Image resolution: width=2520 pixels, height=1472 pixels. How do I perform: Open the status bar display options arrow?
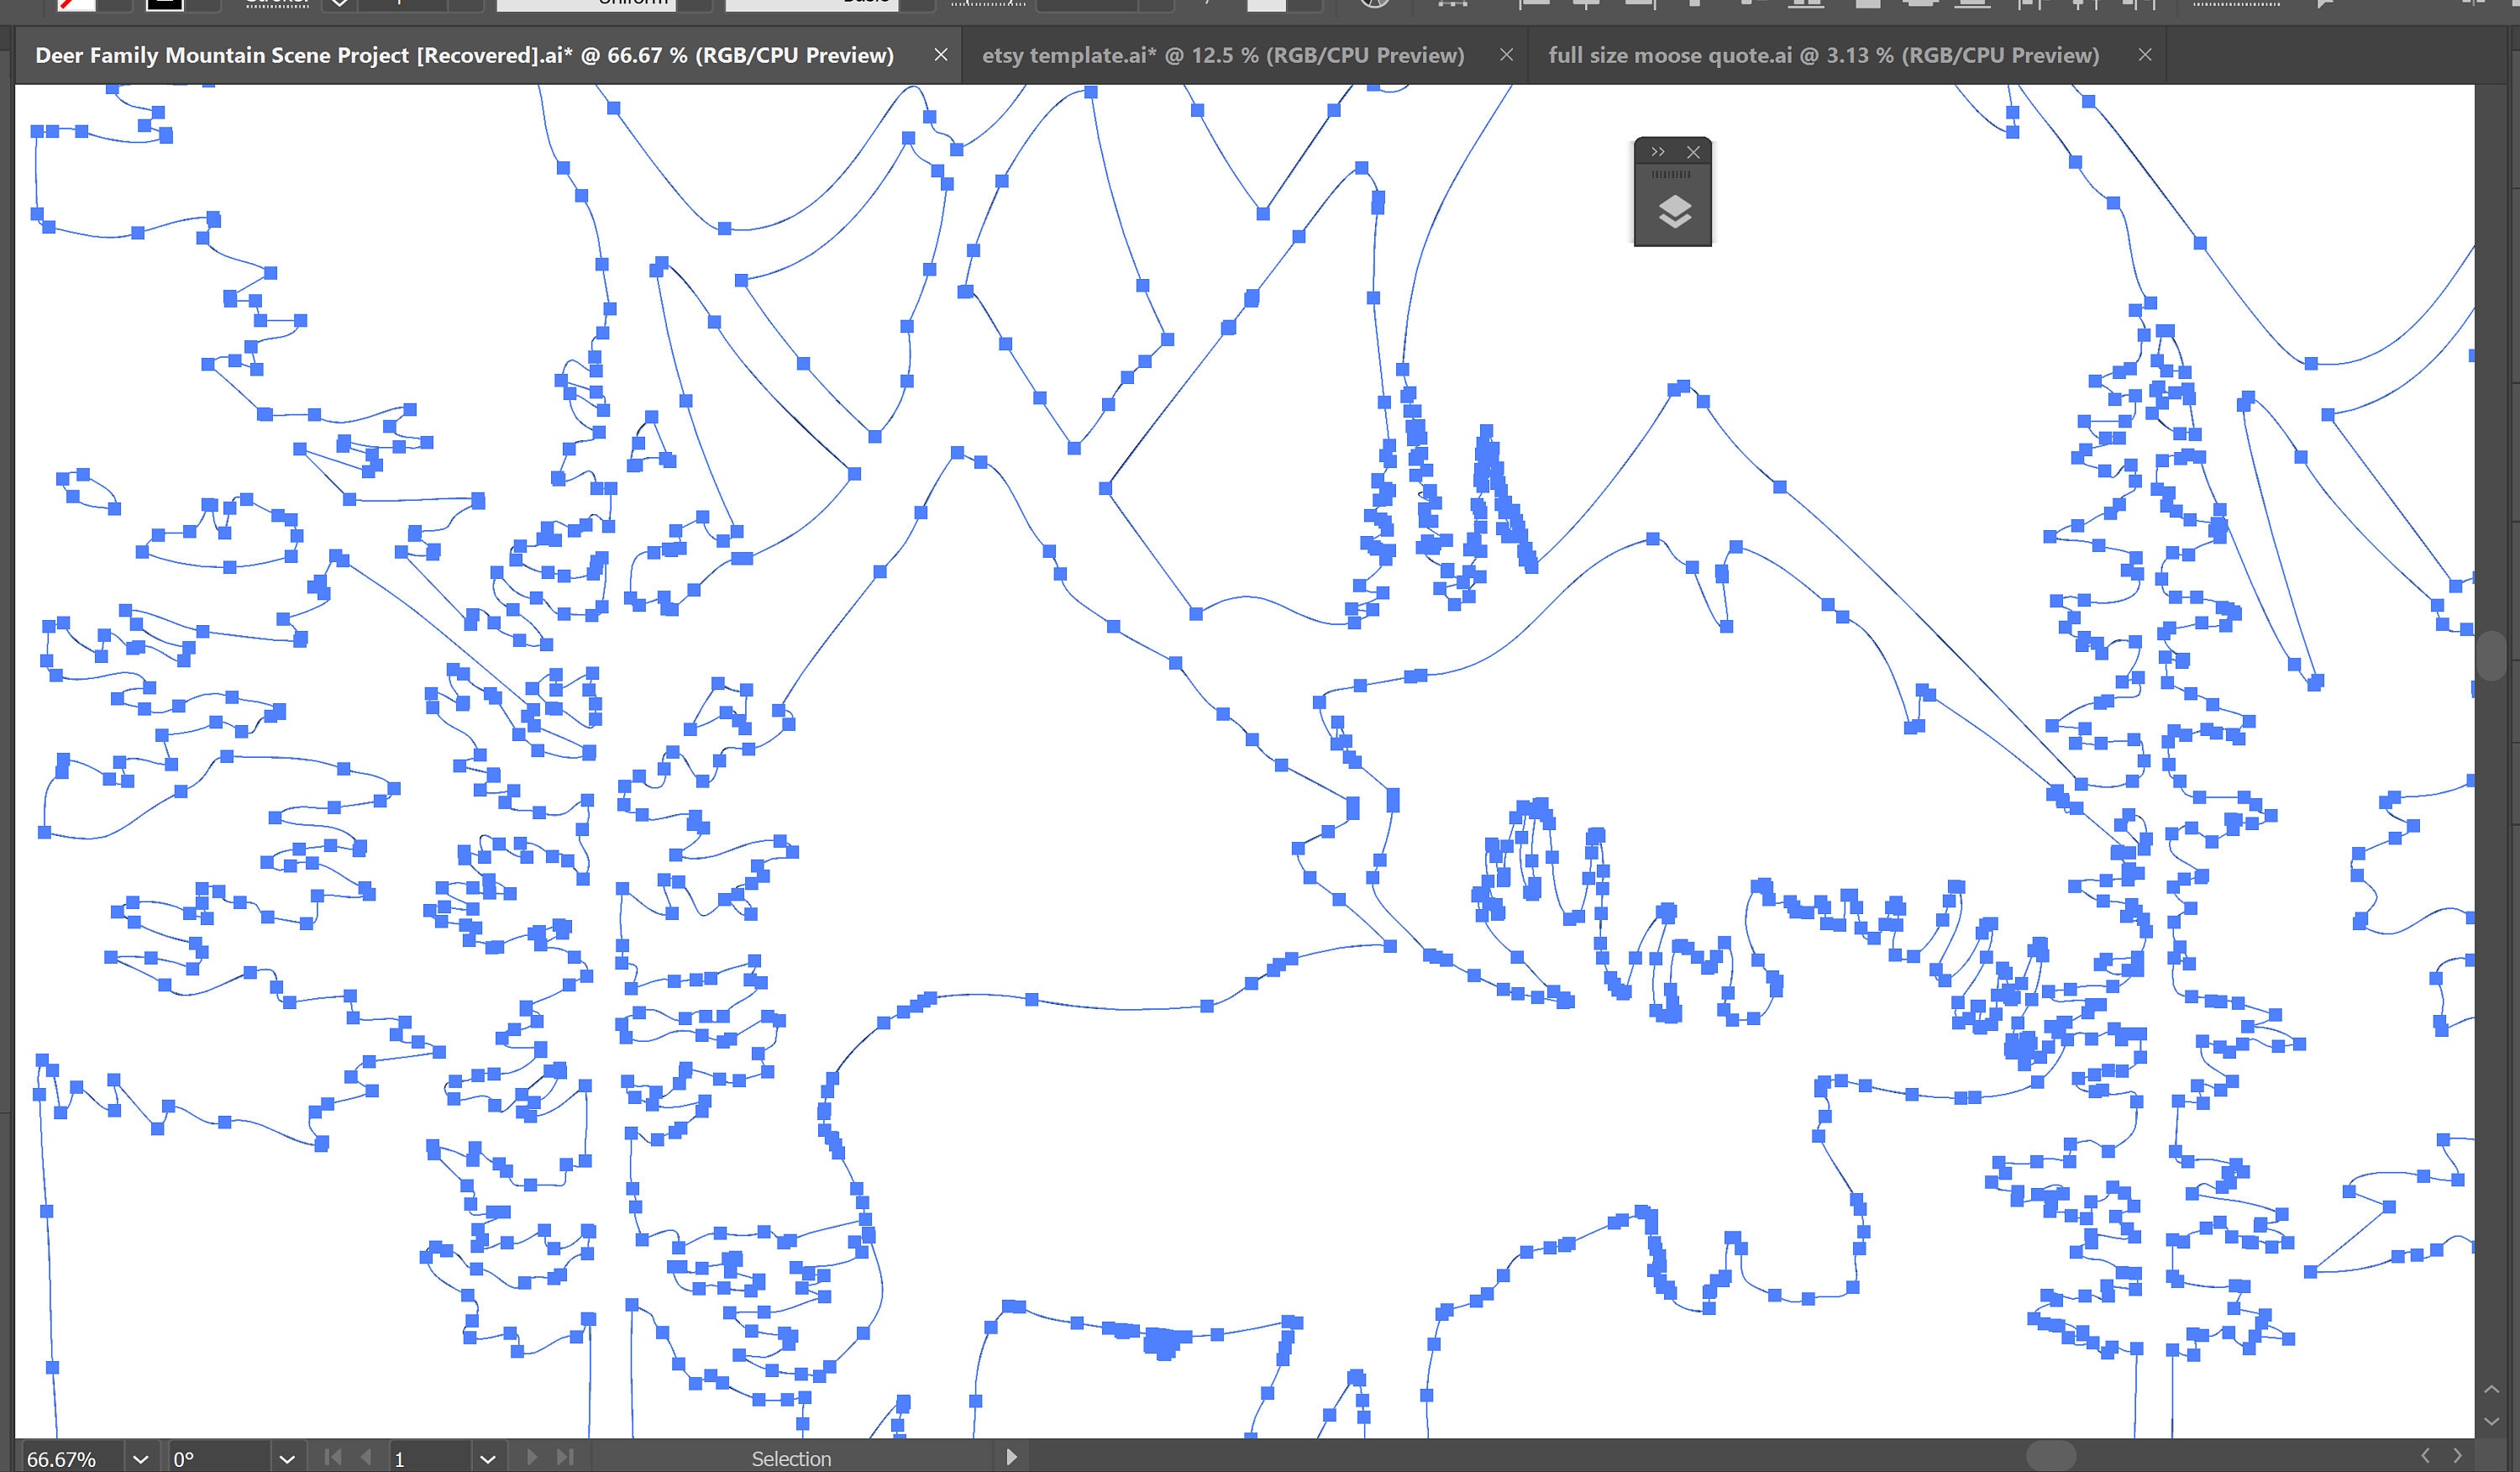coord(1011,1458)
